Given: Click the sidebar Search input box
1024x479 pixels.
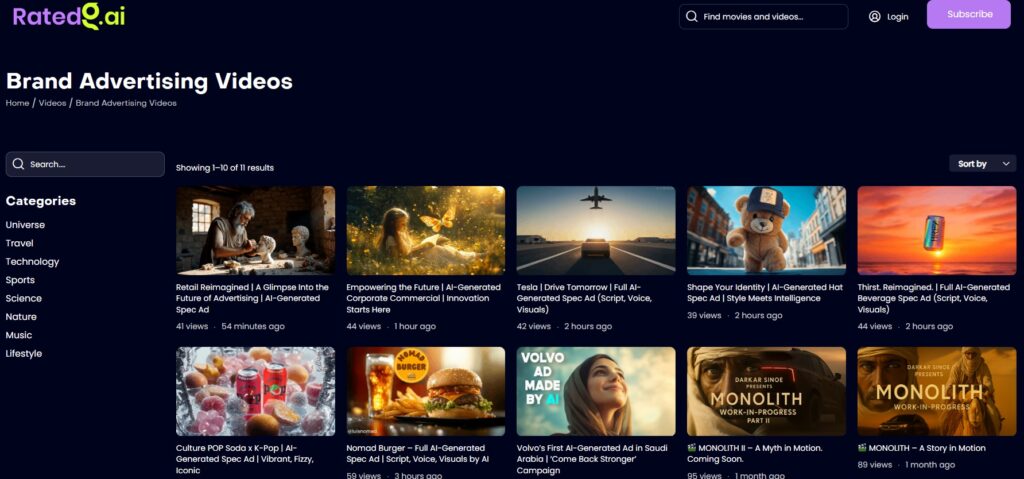Looking at the screenshot, I should 92,164.
